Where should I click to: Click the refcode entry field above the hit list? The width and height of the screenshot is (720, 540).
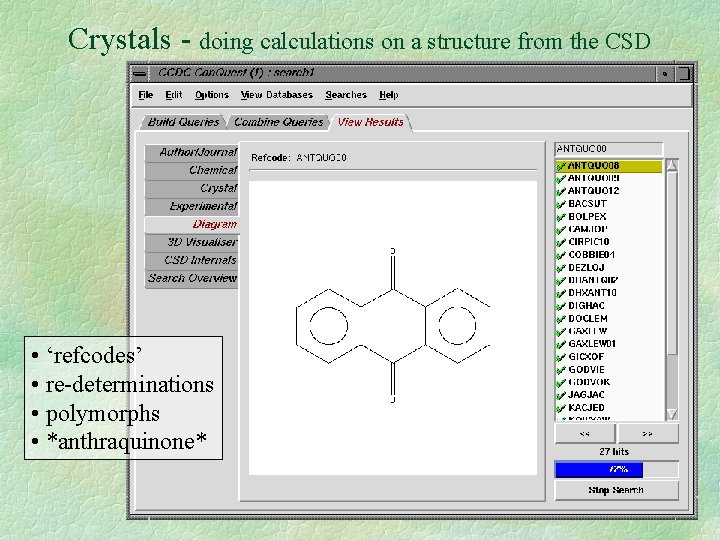608,149
